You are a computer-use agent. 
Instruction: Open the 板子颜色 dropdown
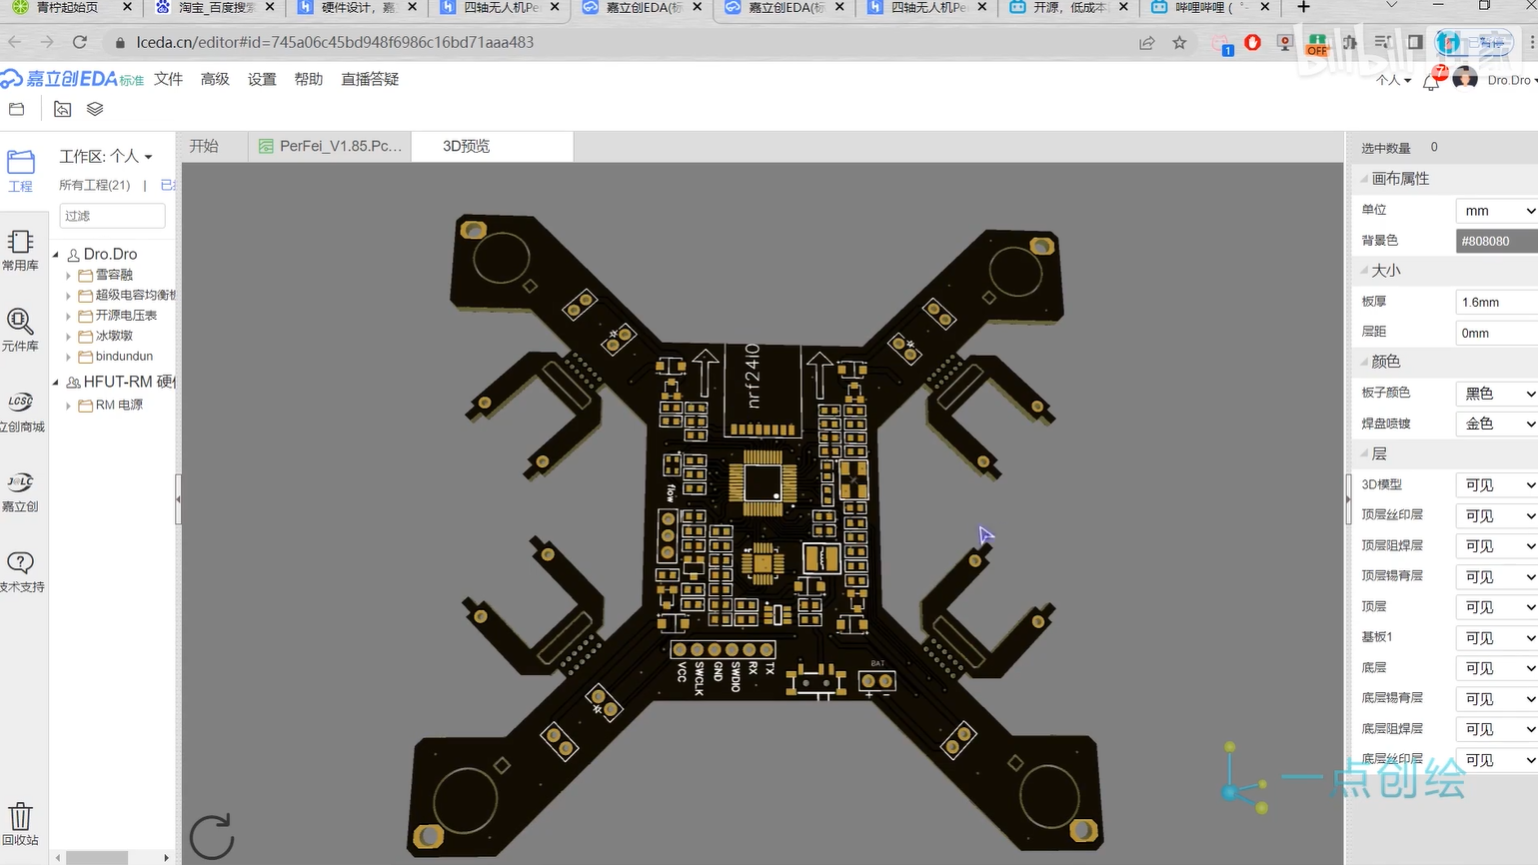pos(1496,394)
